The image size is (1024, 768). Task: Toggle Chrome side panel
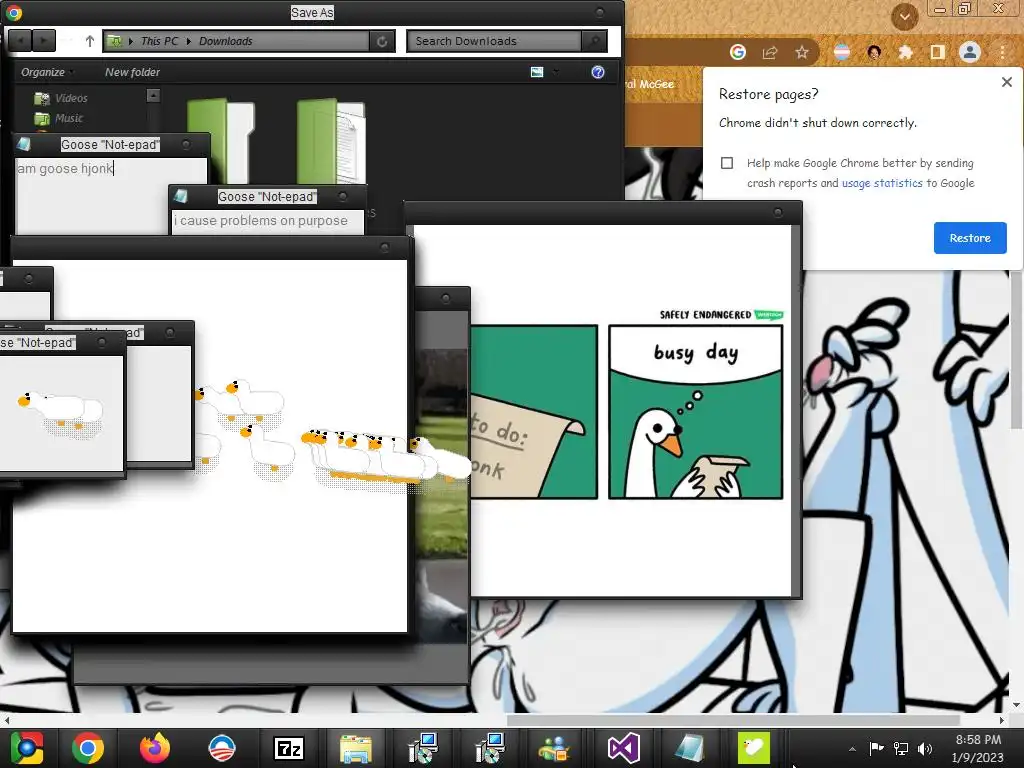pyautogui.click(x=937, y=52)
